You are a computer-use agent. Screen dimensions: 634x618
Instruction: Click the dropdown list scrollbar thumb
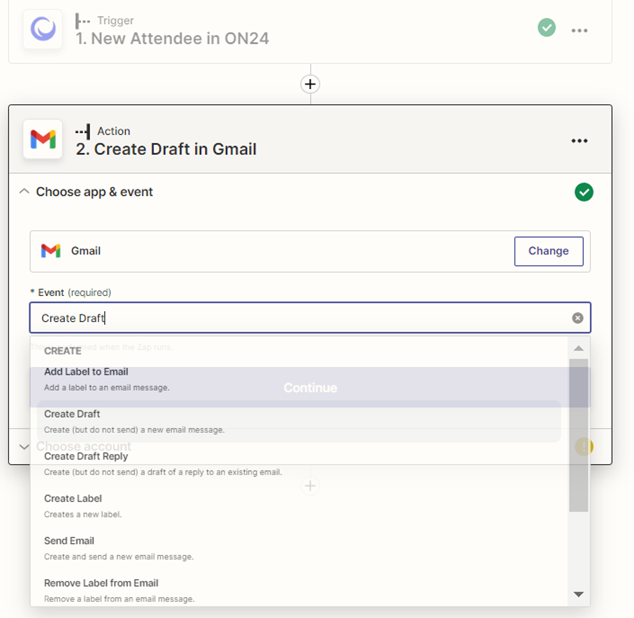tap(578, 435)
